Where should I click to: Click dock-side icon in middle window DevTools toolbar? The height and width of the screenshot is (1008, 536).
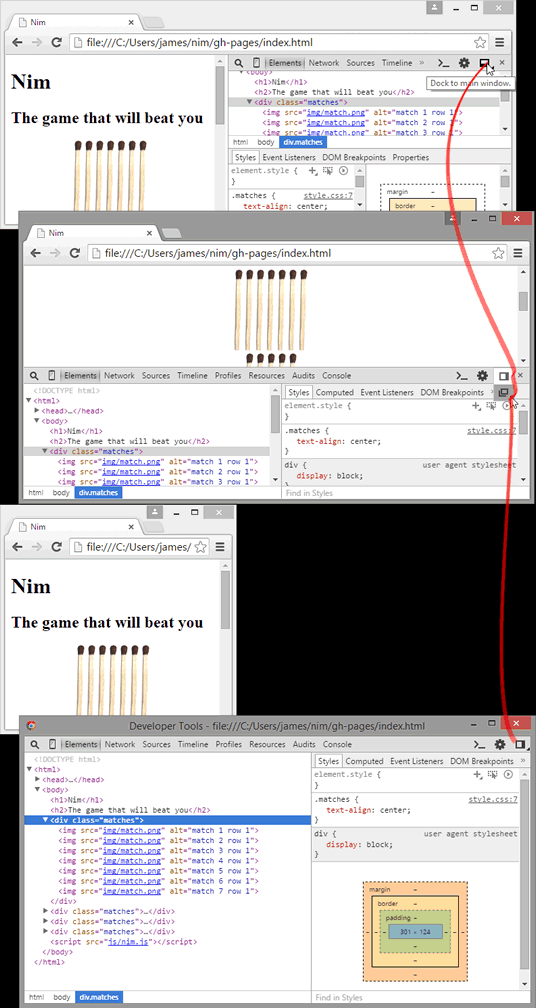point(504,375)
